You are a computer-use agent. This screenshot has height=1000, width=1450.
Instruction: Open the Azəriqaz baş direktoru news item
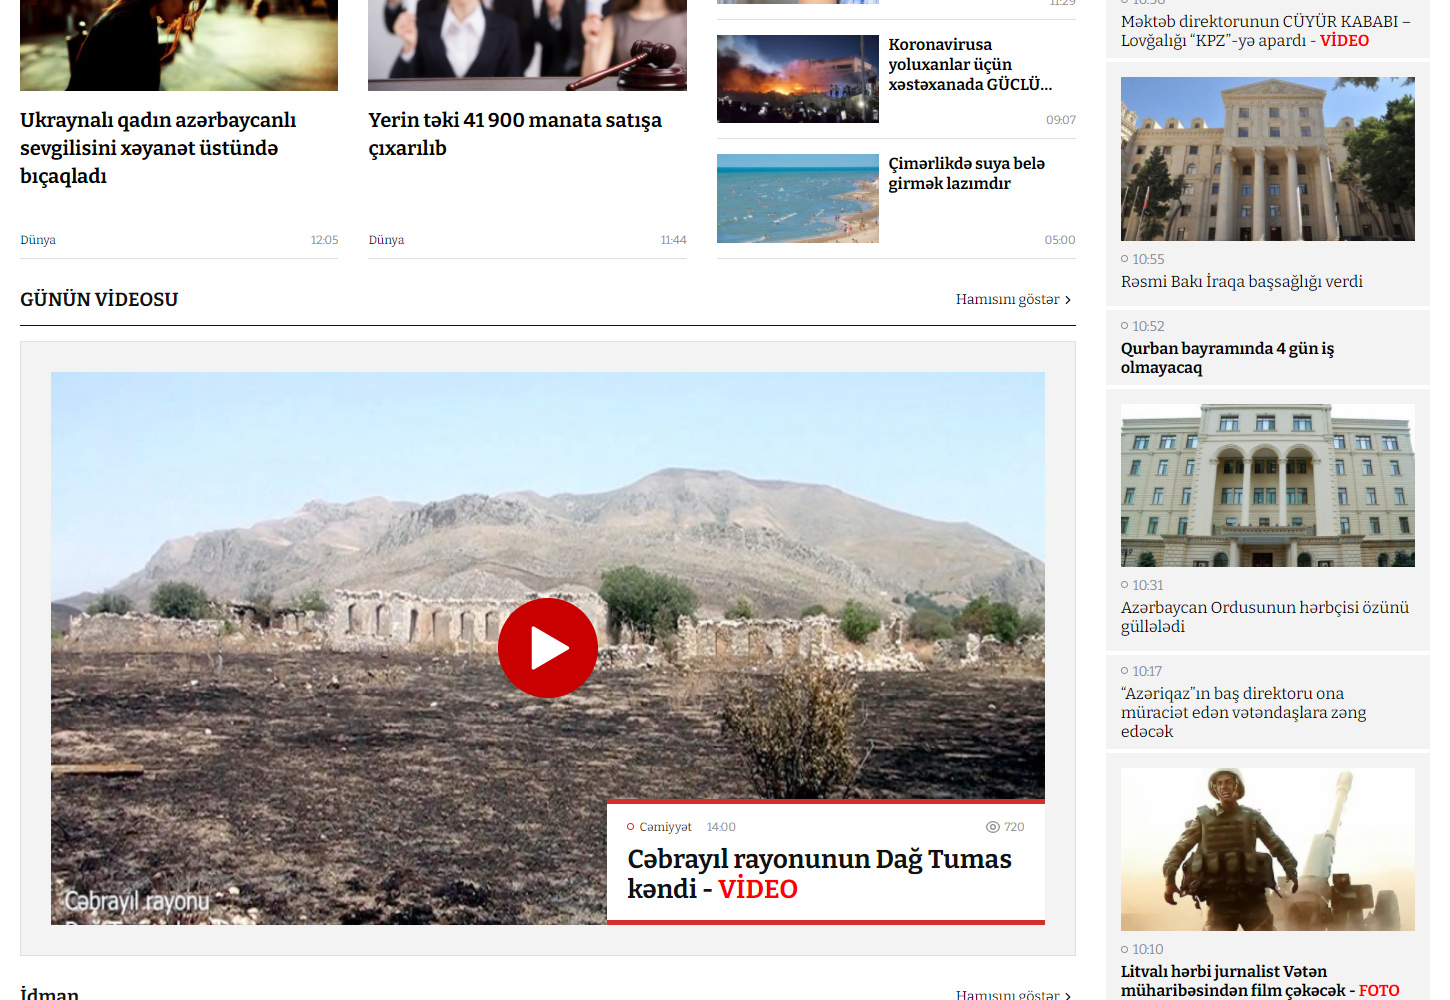coord(1243,712)
